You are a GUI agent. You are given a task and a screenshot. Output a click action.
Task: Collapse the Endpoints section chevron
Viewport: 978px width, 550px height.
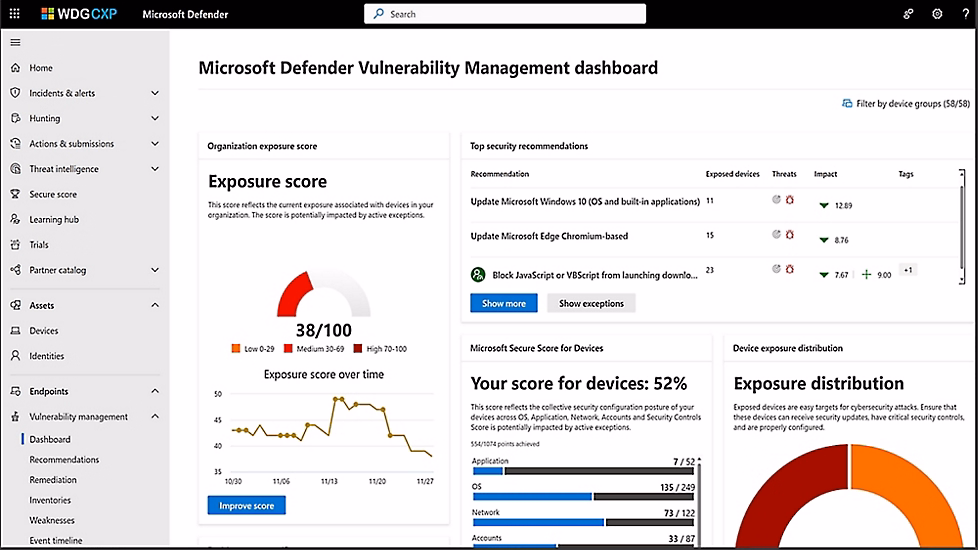(155, 391)
